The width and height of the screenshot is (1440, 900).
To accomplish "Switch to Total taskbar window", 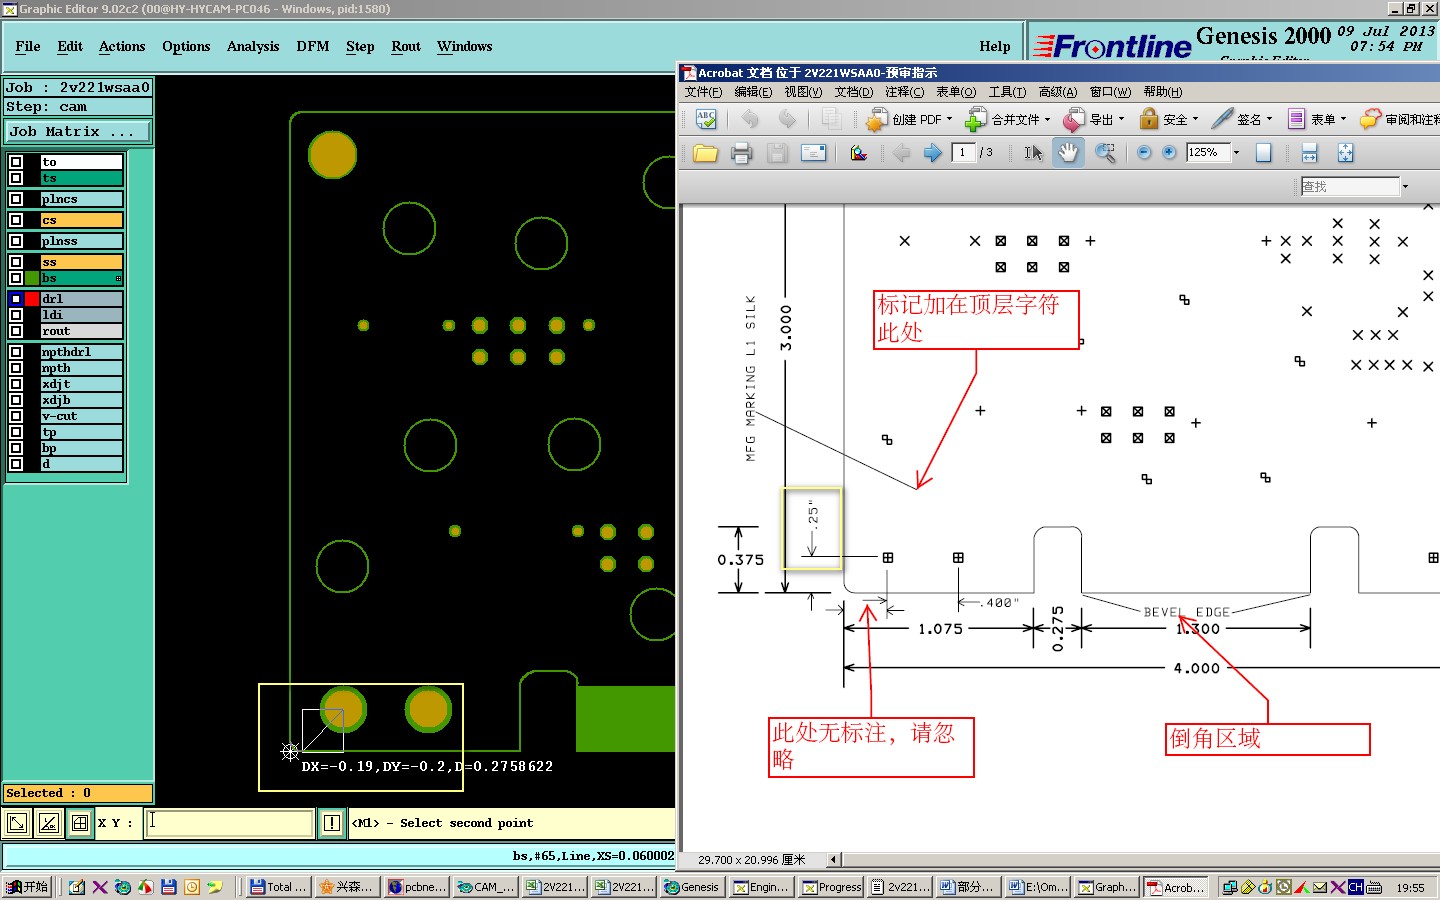I will pyautogui.click(x=279, y=887).
